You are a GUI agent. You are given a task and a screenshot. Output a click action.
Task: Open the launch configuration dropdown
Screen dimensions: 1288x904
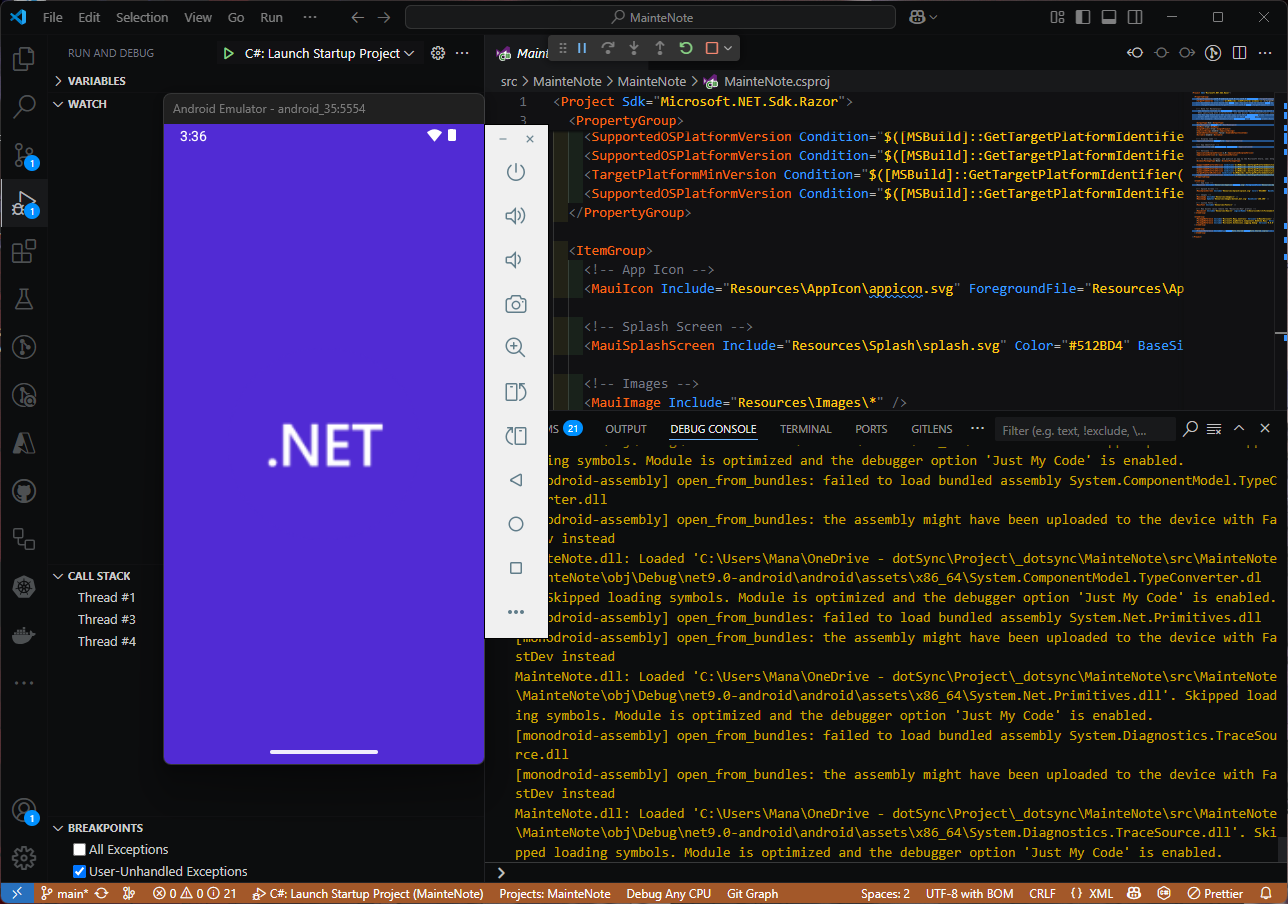(x=330, y=54)
